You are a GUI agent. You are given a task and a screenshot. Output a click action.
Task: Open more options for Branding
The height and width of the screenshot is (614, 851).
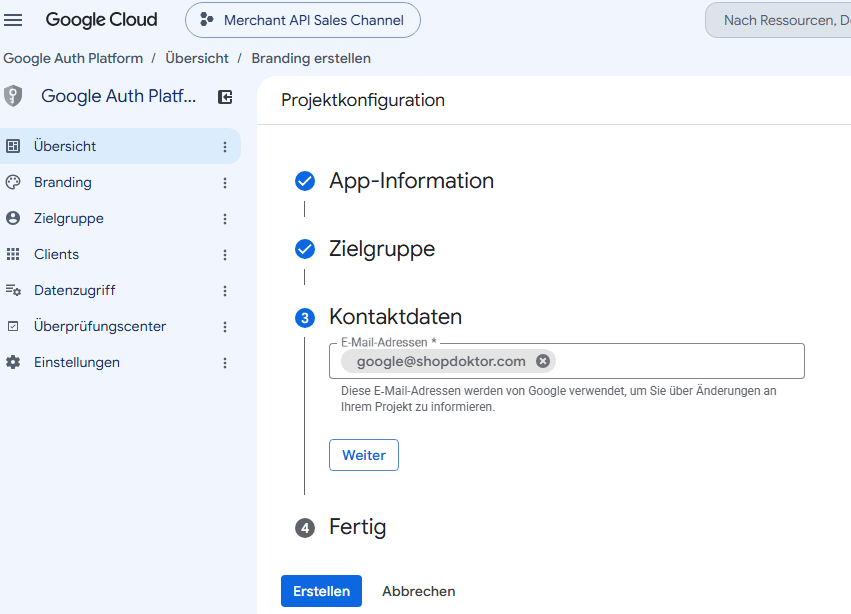pyautogui.click(x=225, y=183)
